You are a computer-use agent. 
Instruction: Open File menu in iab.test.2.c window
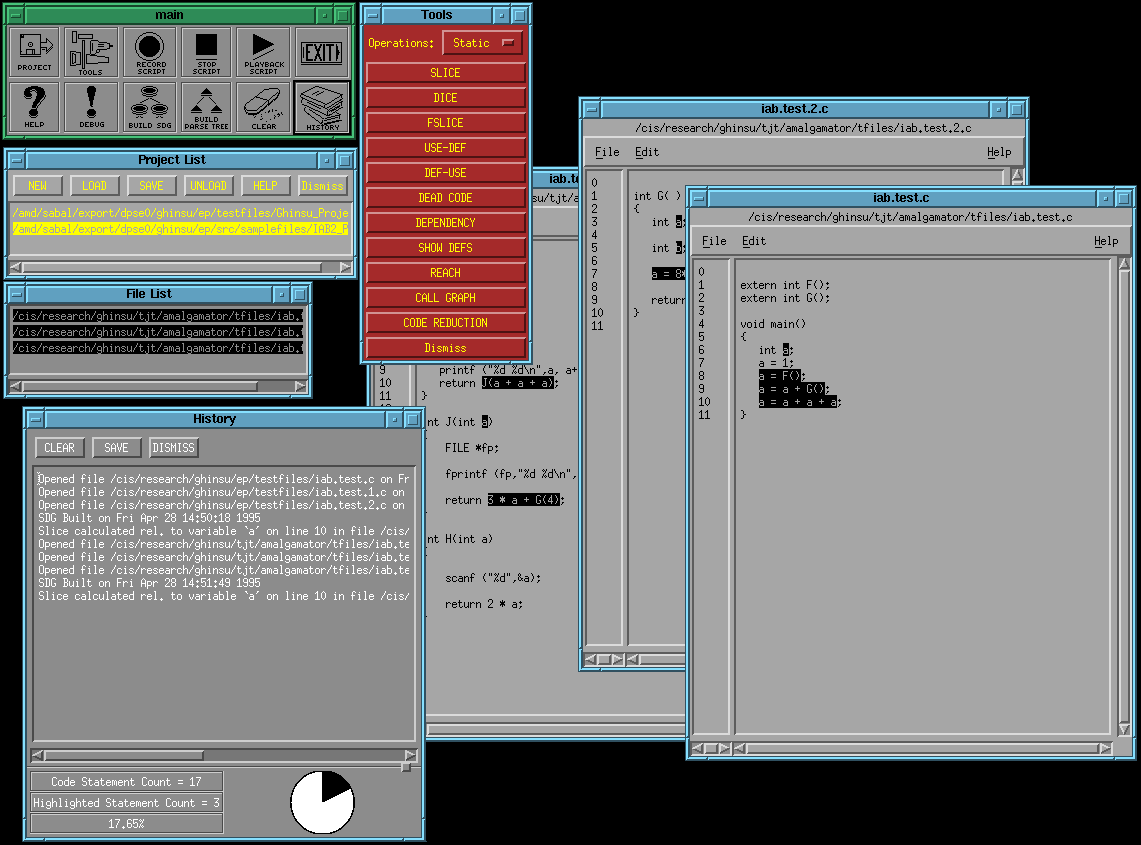tap(607, 152)
